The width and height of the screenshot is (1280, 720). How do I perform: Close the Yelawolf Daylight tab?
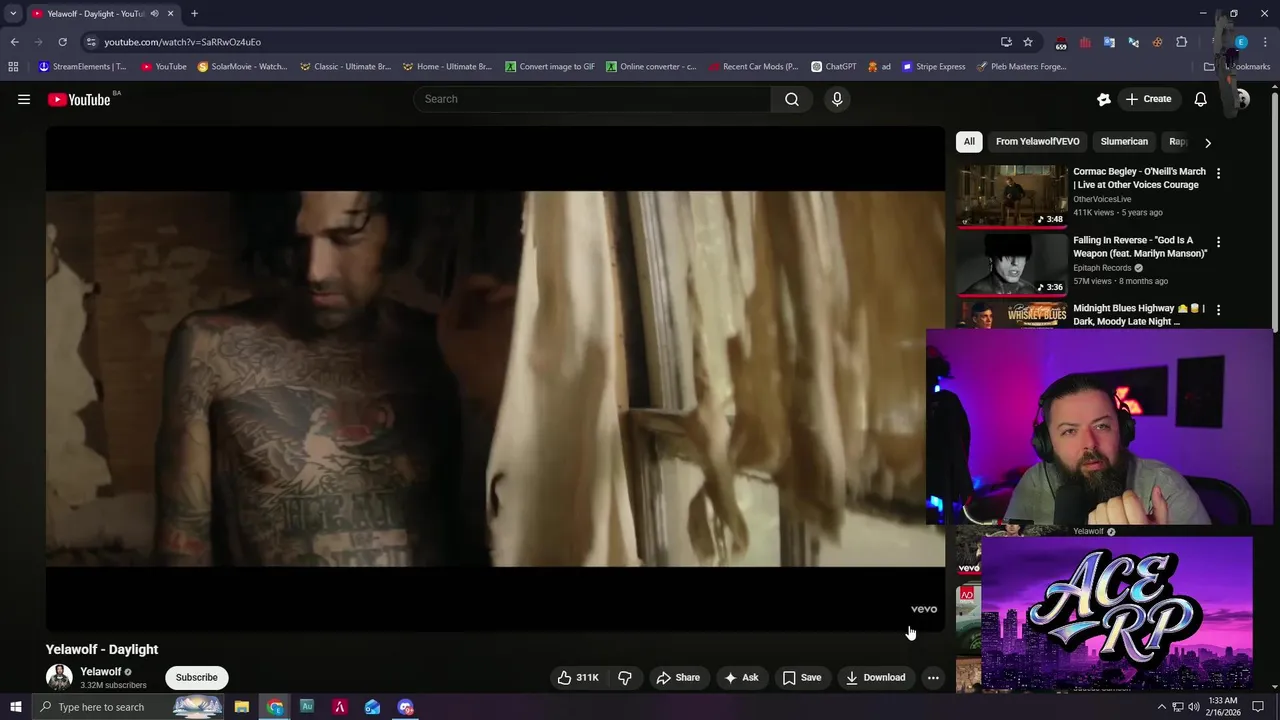(170, 14)
